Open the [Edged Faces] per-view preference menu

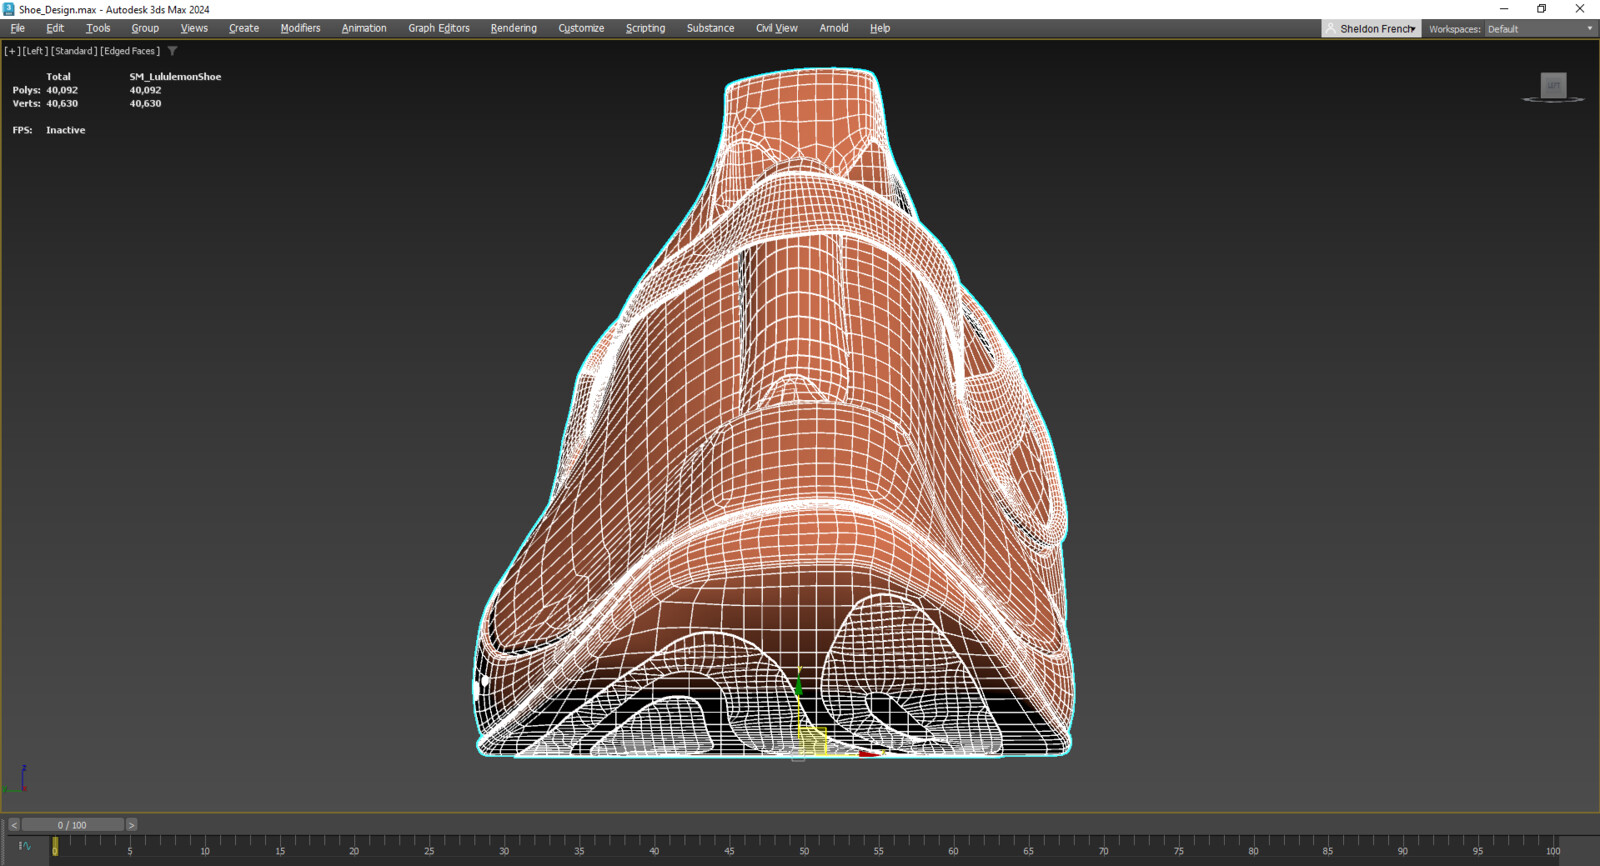pos(130,51)
